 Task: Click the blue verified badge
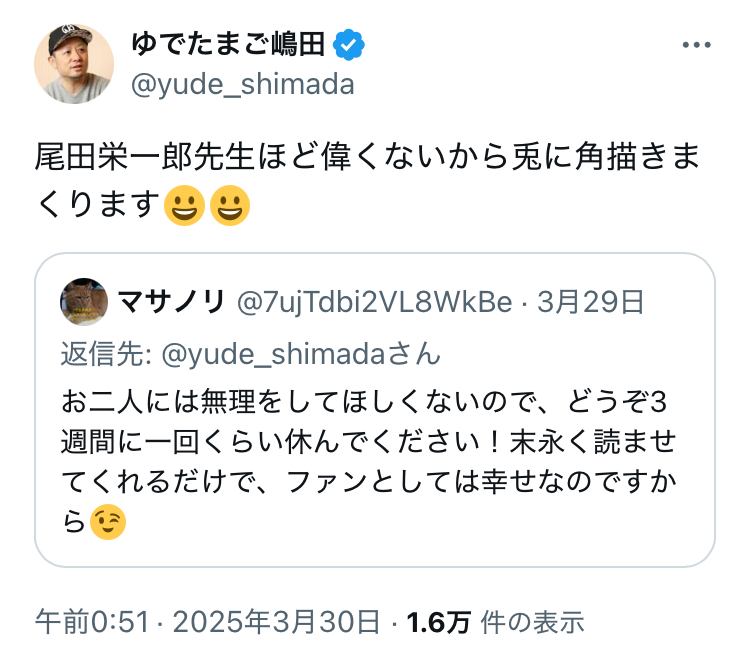click(348, 44)
